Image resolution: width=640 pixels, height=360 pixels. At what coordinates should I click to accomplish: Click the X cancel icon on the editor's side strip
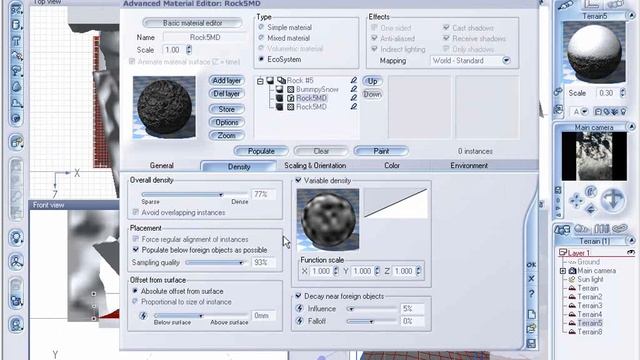coord(531,279)
